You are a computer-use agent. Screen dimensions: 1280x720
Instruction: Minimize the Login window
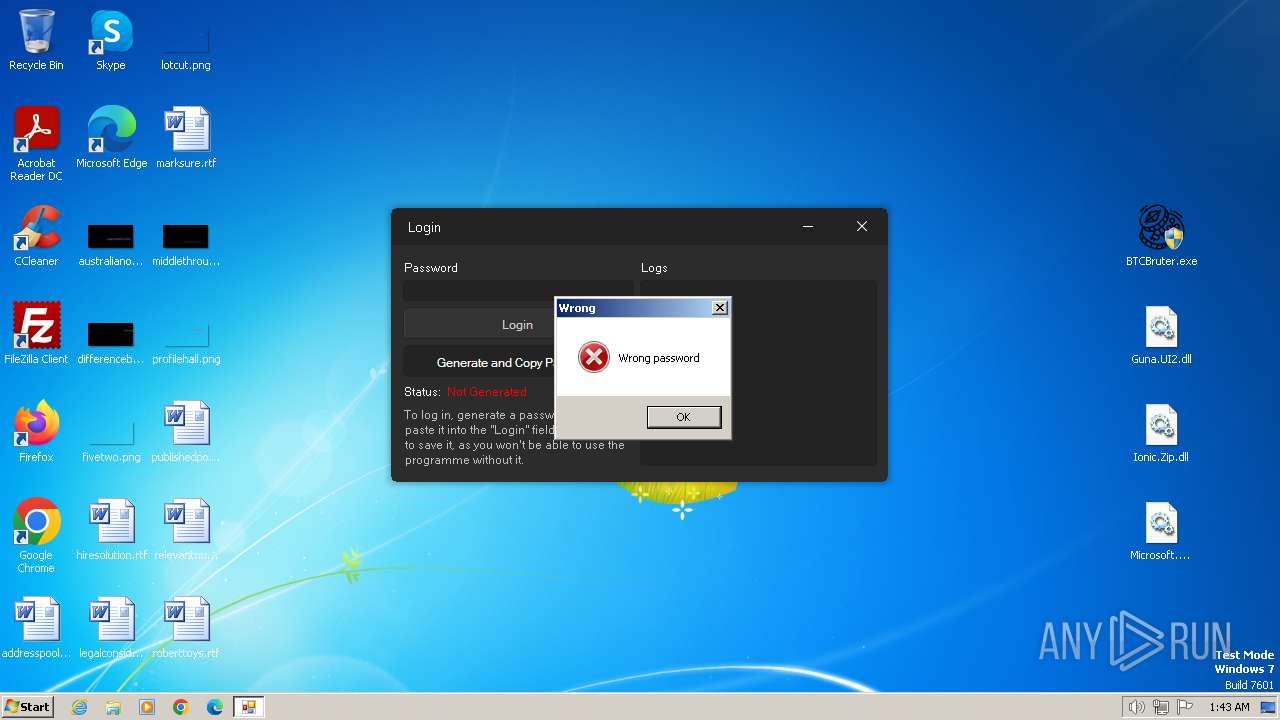click(809, 227)
